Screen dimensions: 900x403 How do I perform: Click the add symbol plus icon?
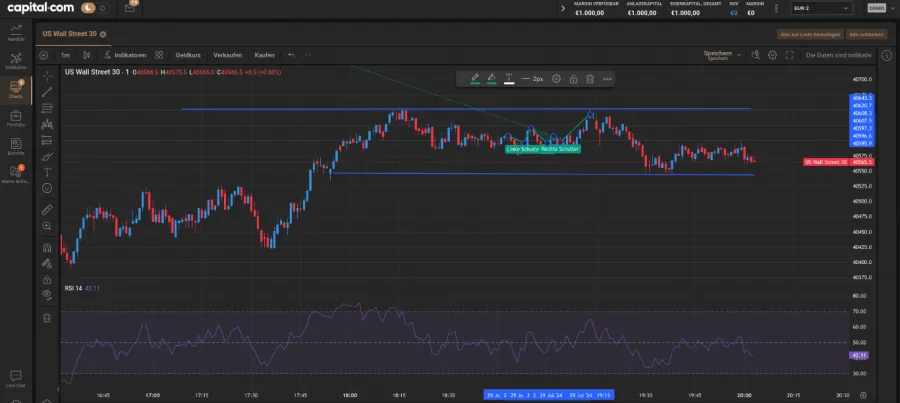pos(44,55)
